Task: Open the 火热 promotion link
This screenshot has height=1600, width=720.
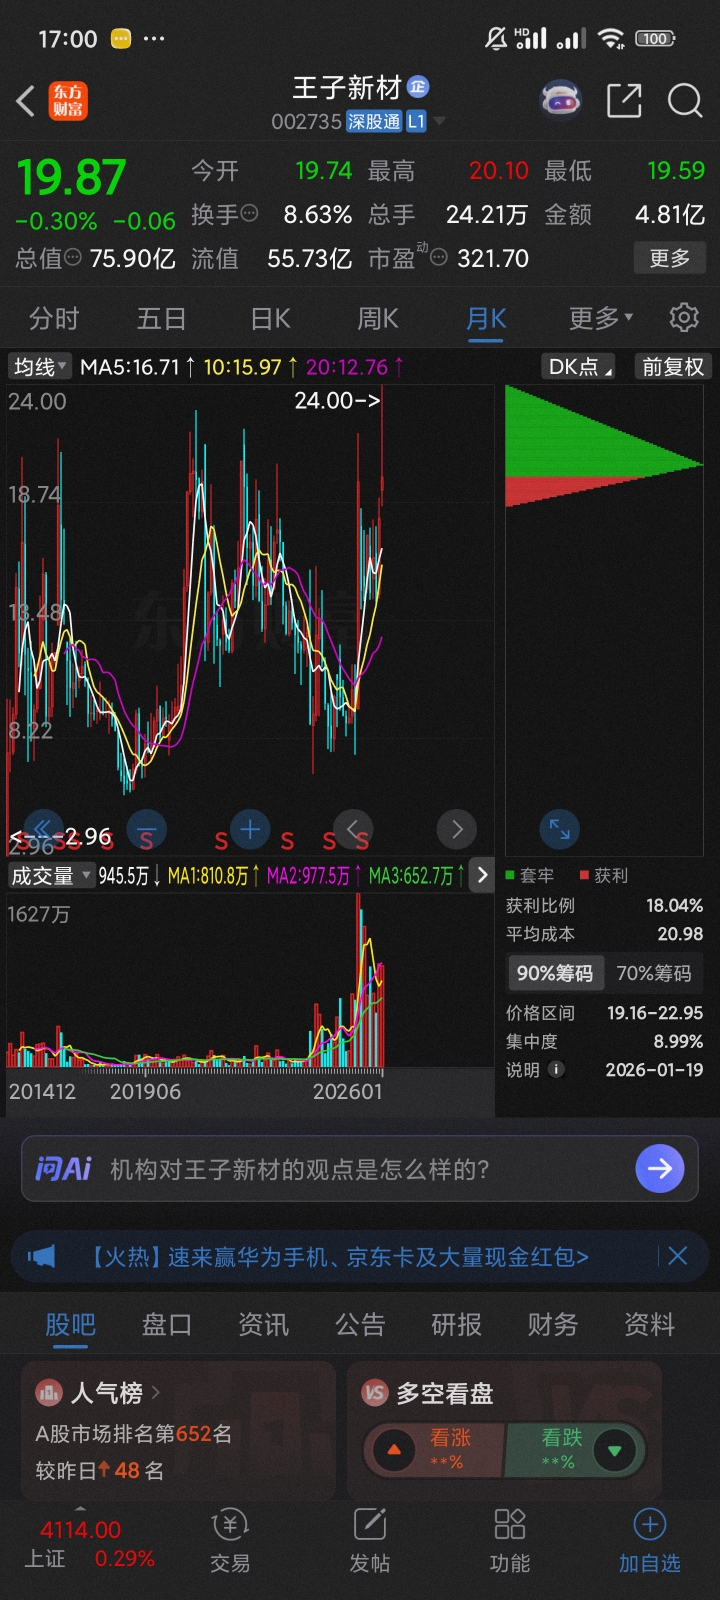Action: 338,1256
